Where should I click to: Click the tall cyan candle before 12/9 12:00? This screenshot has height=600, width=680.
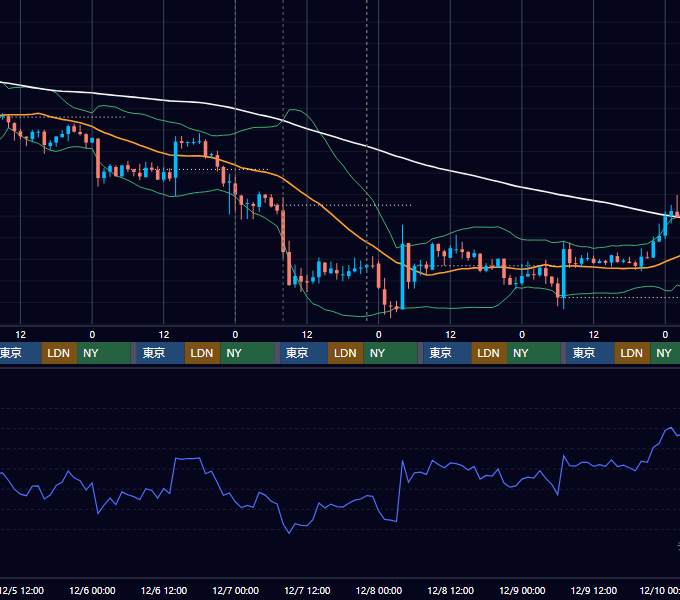pos(564,274)
